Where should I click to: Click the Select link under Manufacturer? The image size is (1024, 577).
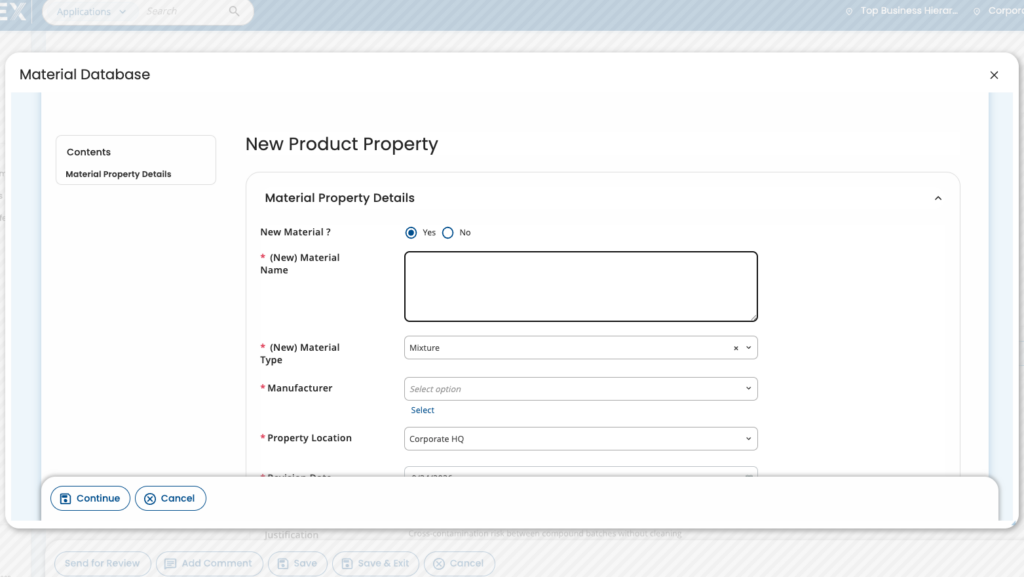(x=423, y=411)
